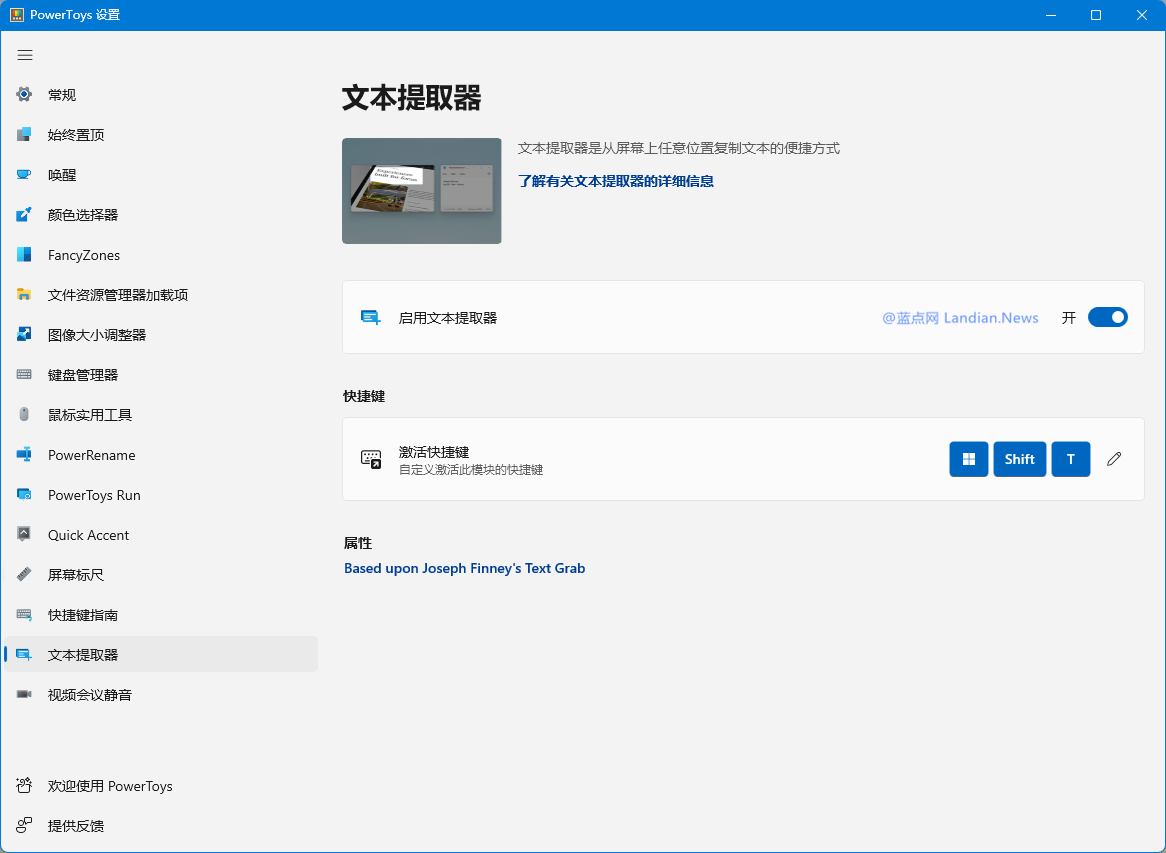The height and width of the screenshot is (853, 1166).
Task: Open Based upon Joseph Finney's Text Grab link
Action: [x=464, y=568]
